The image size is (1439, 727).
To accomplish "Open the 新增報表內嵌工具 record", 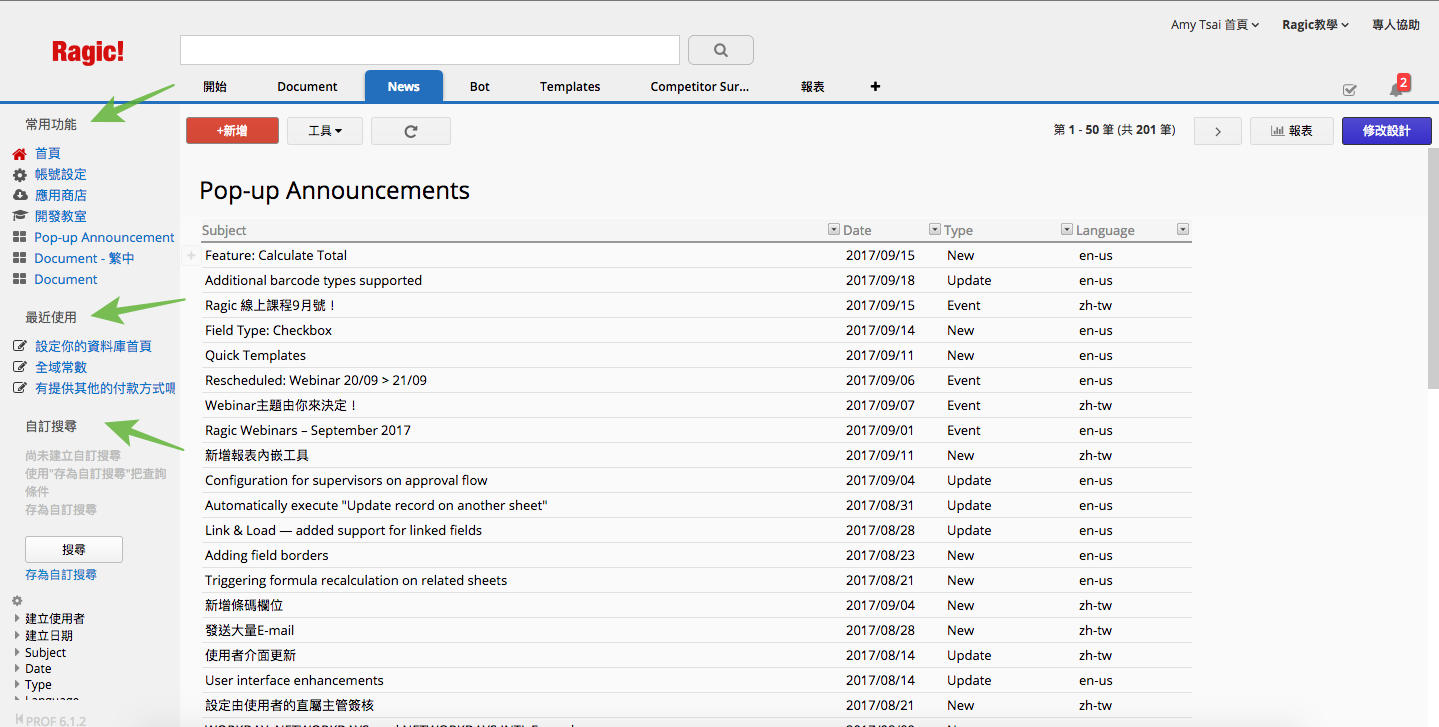I will pos(257,456).
